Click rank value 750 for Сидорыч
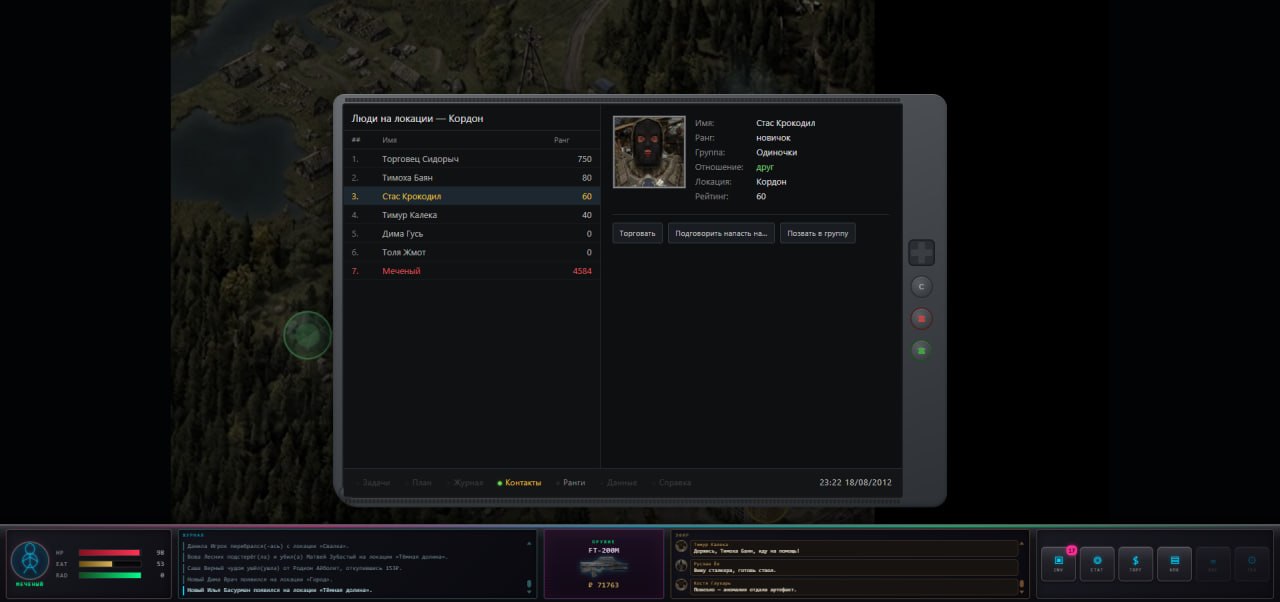 pyautogui.click(x=584, y=159)
